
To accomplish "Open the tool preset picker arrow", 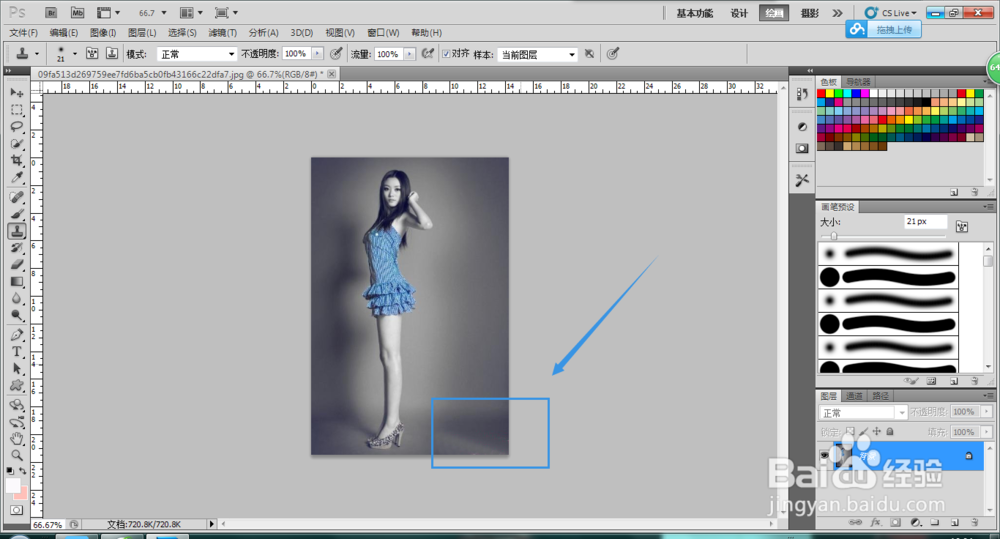I will click(36, 54).
